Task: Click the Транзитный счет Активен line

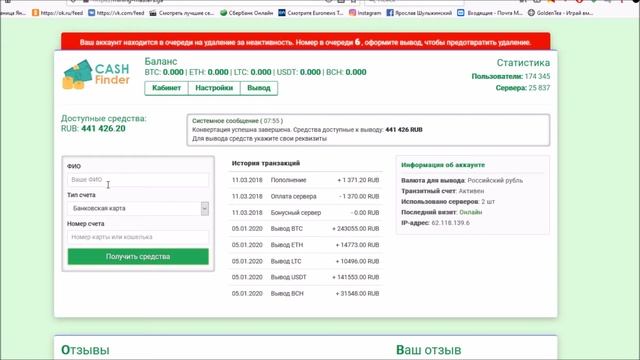Action: click(x=442, y=191)
